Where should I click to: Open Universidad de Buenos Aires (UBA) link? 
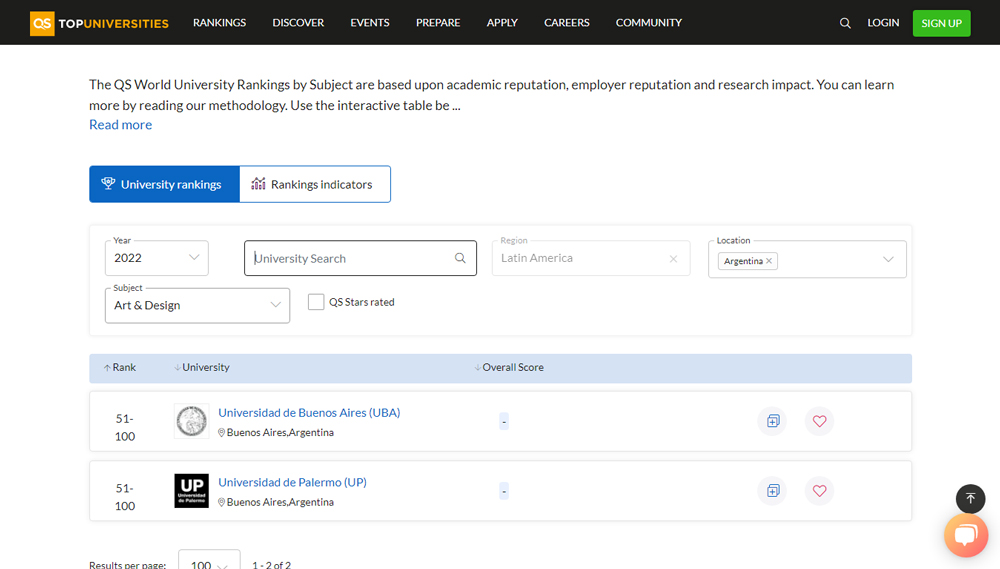309,413
